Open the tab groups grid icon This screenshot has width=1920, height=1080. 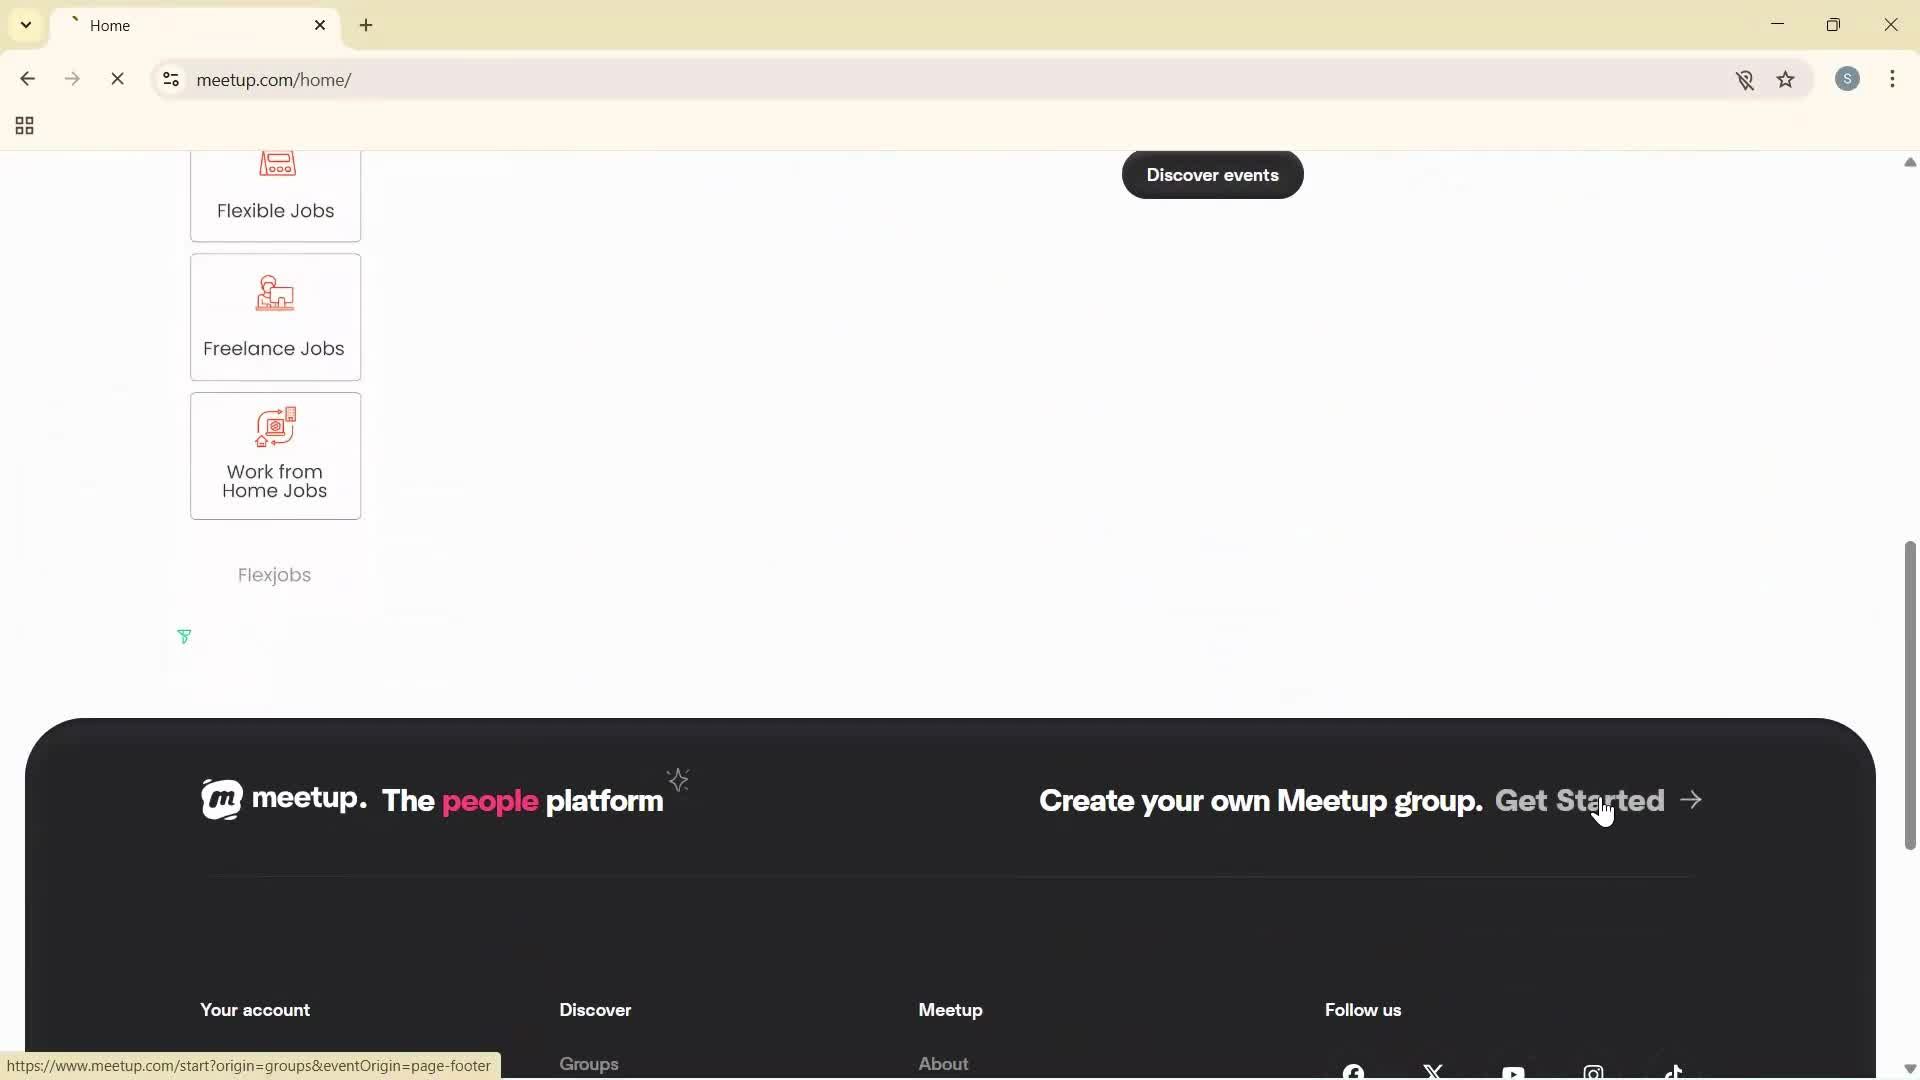point(23,126)
